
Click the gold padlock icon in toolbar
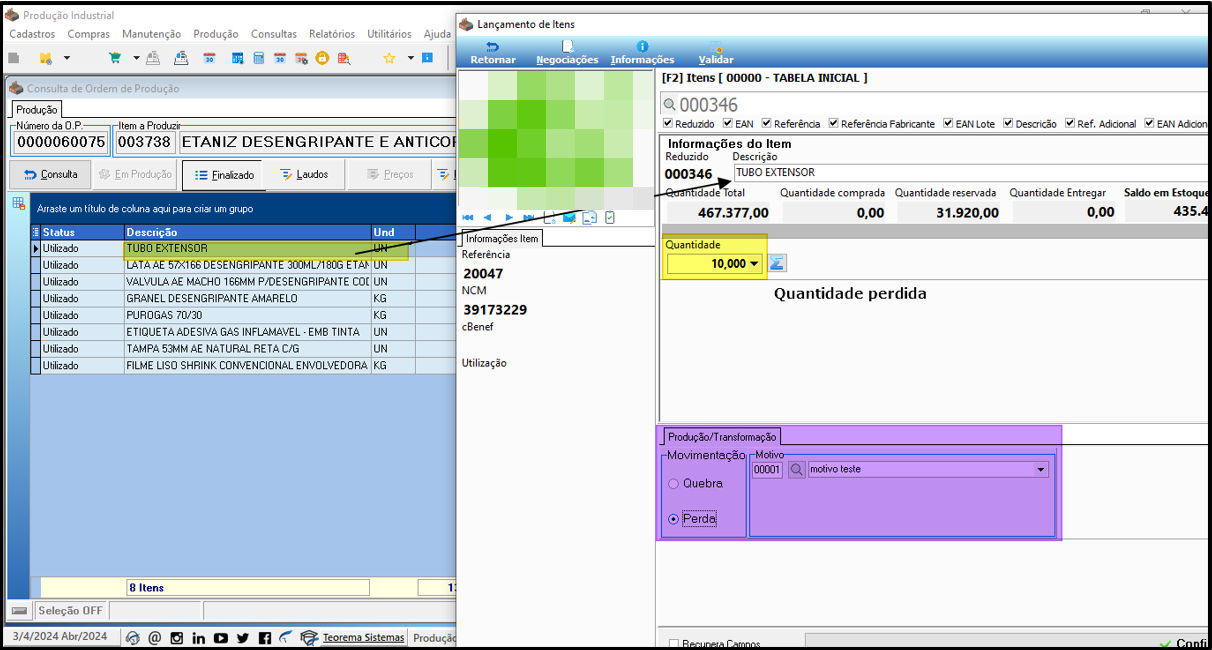coord(323,59)
